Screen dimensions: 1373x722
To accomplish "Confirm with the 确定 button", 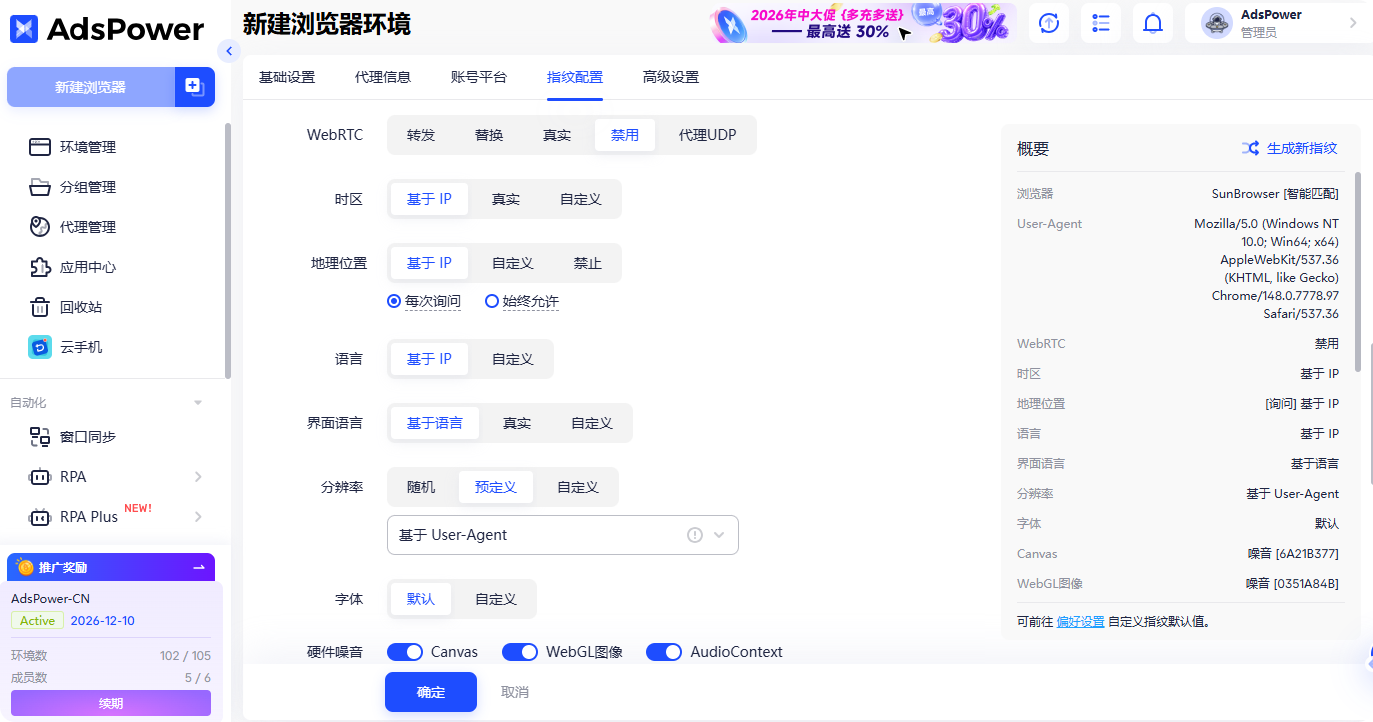I will (431, 692).
